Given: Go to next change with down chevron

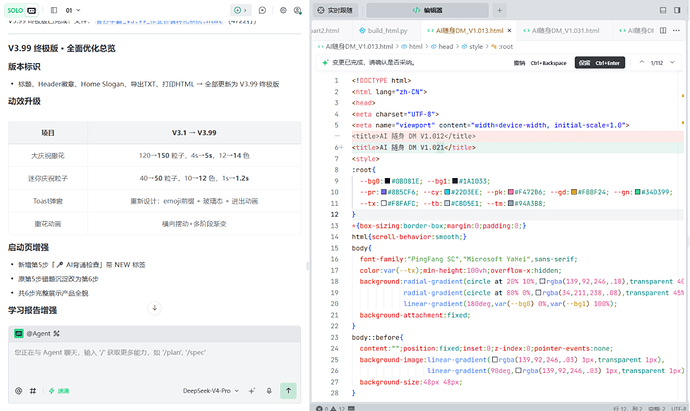Looking at the screenshot, I should [x=672, y=62].
